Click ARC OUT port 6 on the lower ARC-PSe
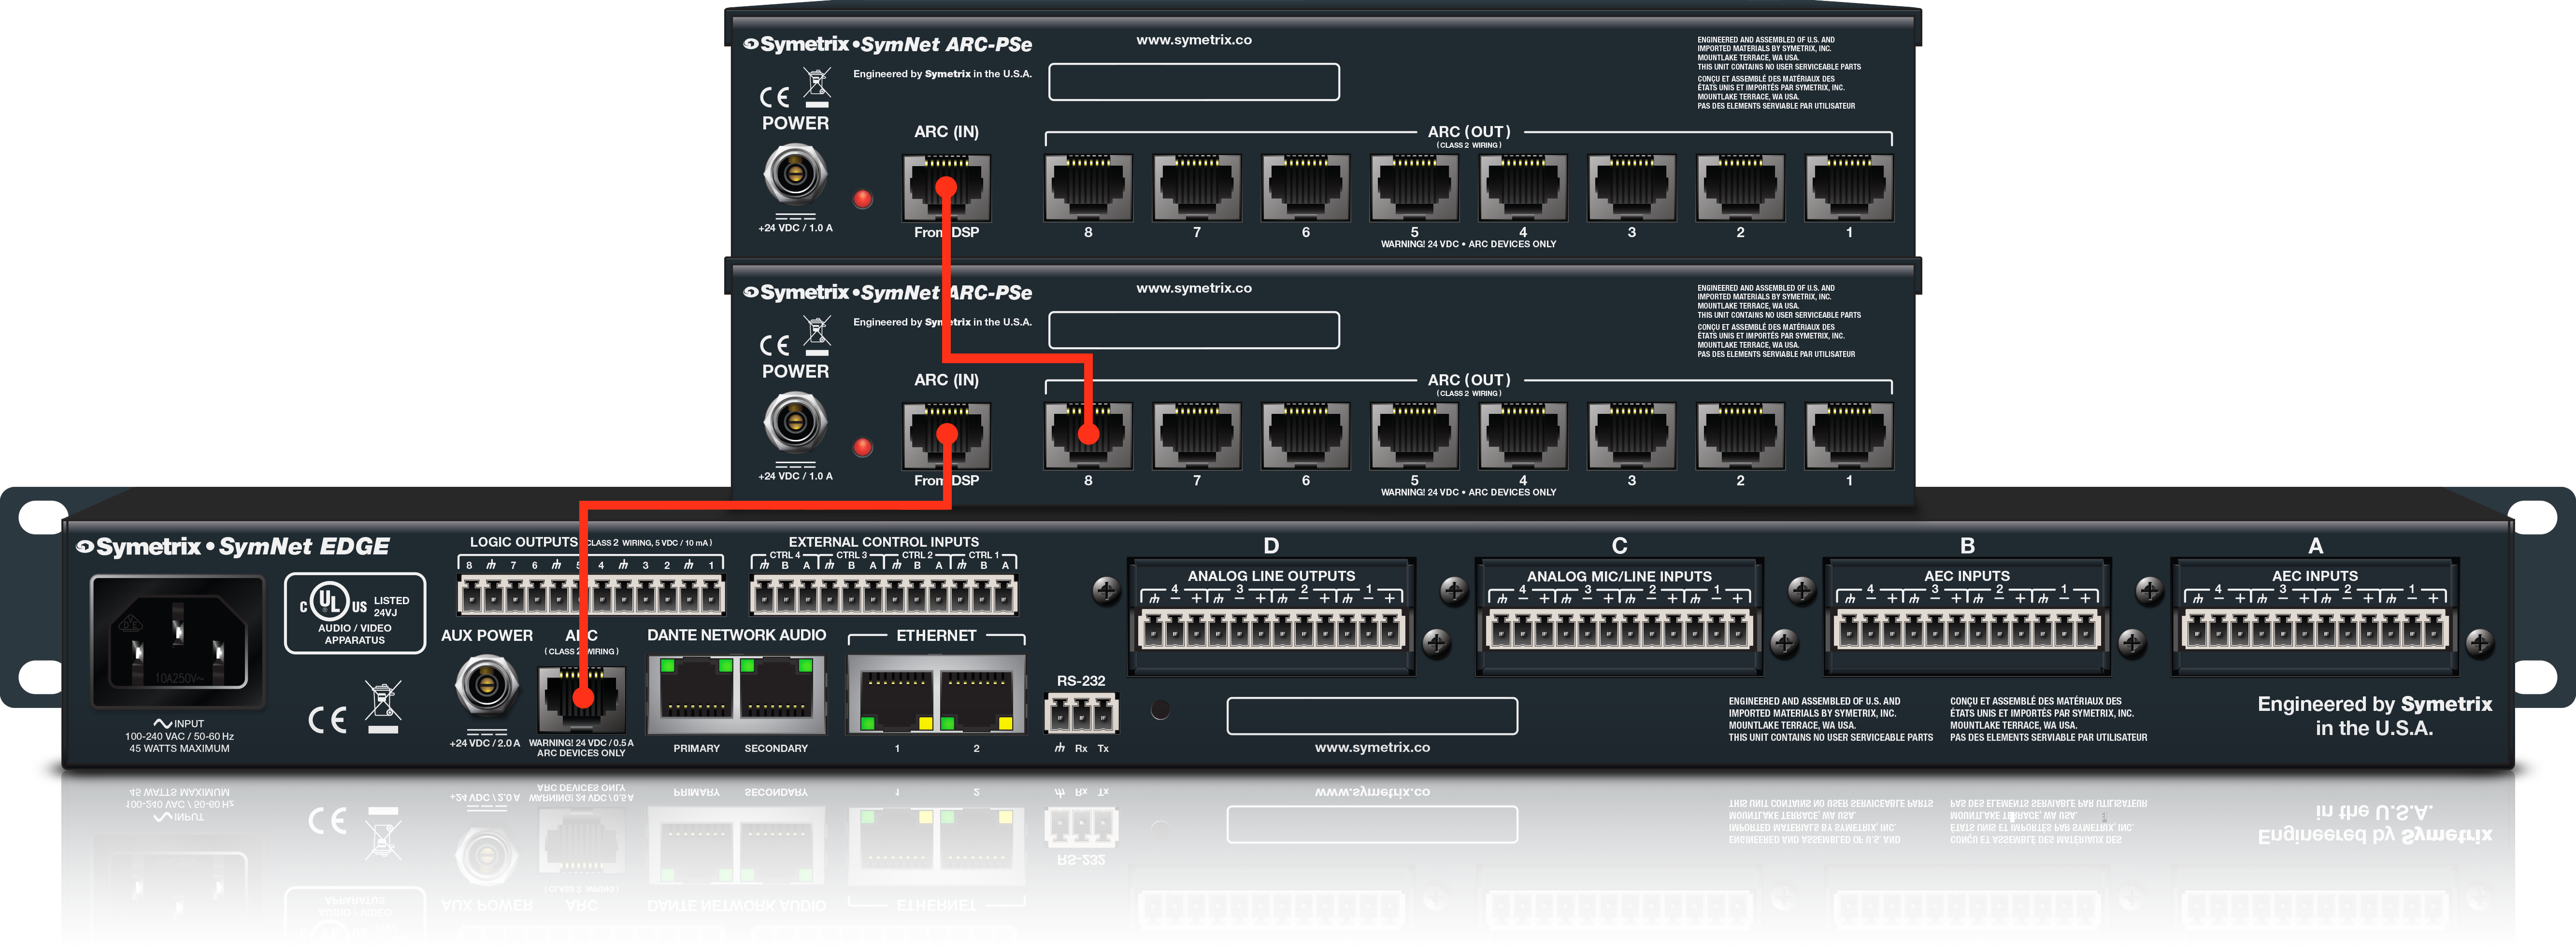Image resolution: width=2576 pixels, height=948 pixels. (1305, 436)
